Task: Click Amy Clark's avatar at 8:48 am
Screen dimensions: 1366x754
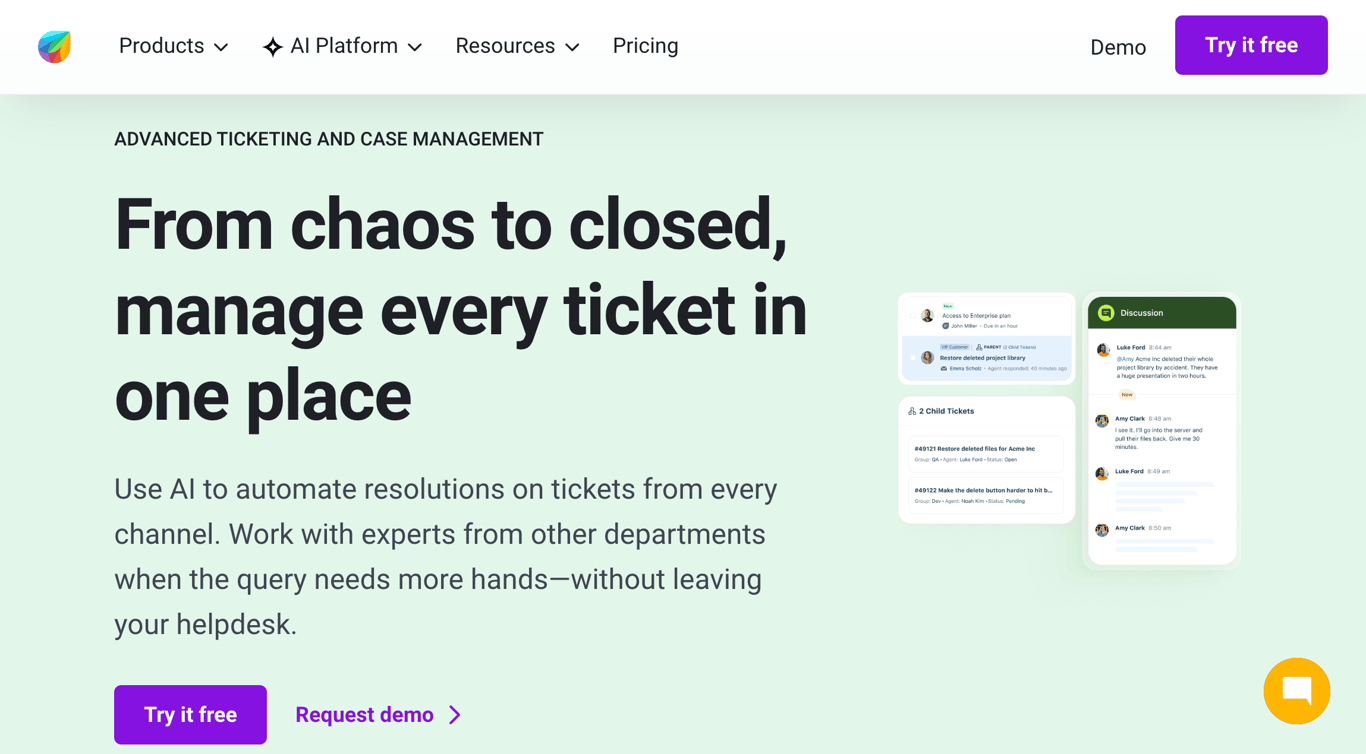Action: click(x=1102, y=421)
